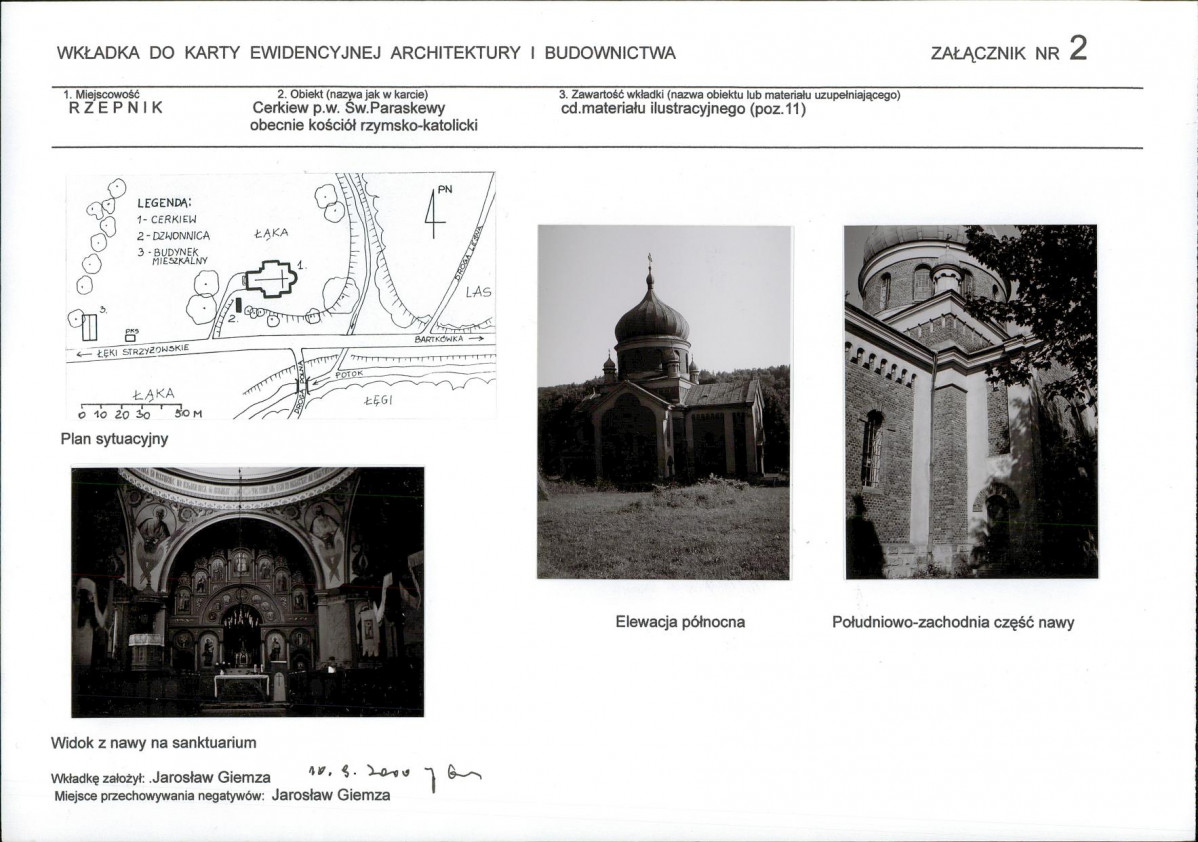Click the 'cd.materiału ilustracyjnego (poz.11)' text
The width and height of the screenshot is (1198, 842).
684,109
